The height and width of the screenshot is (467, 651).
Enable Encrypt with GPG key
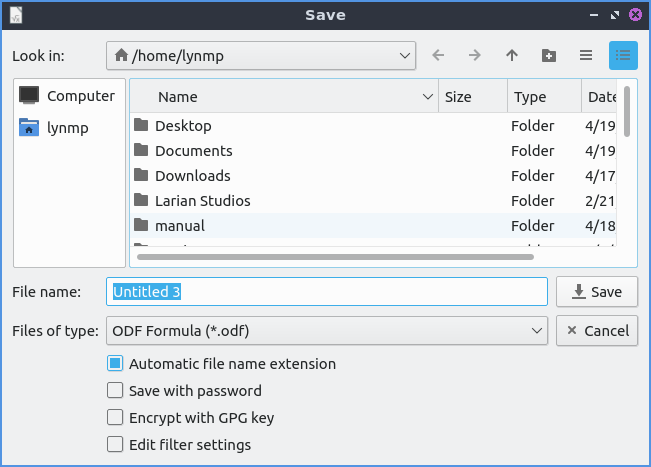[x=115, y=418]
